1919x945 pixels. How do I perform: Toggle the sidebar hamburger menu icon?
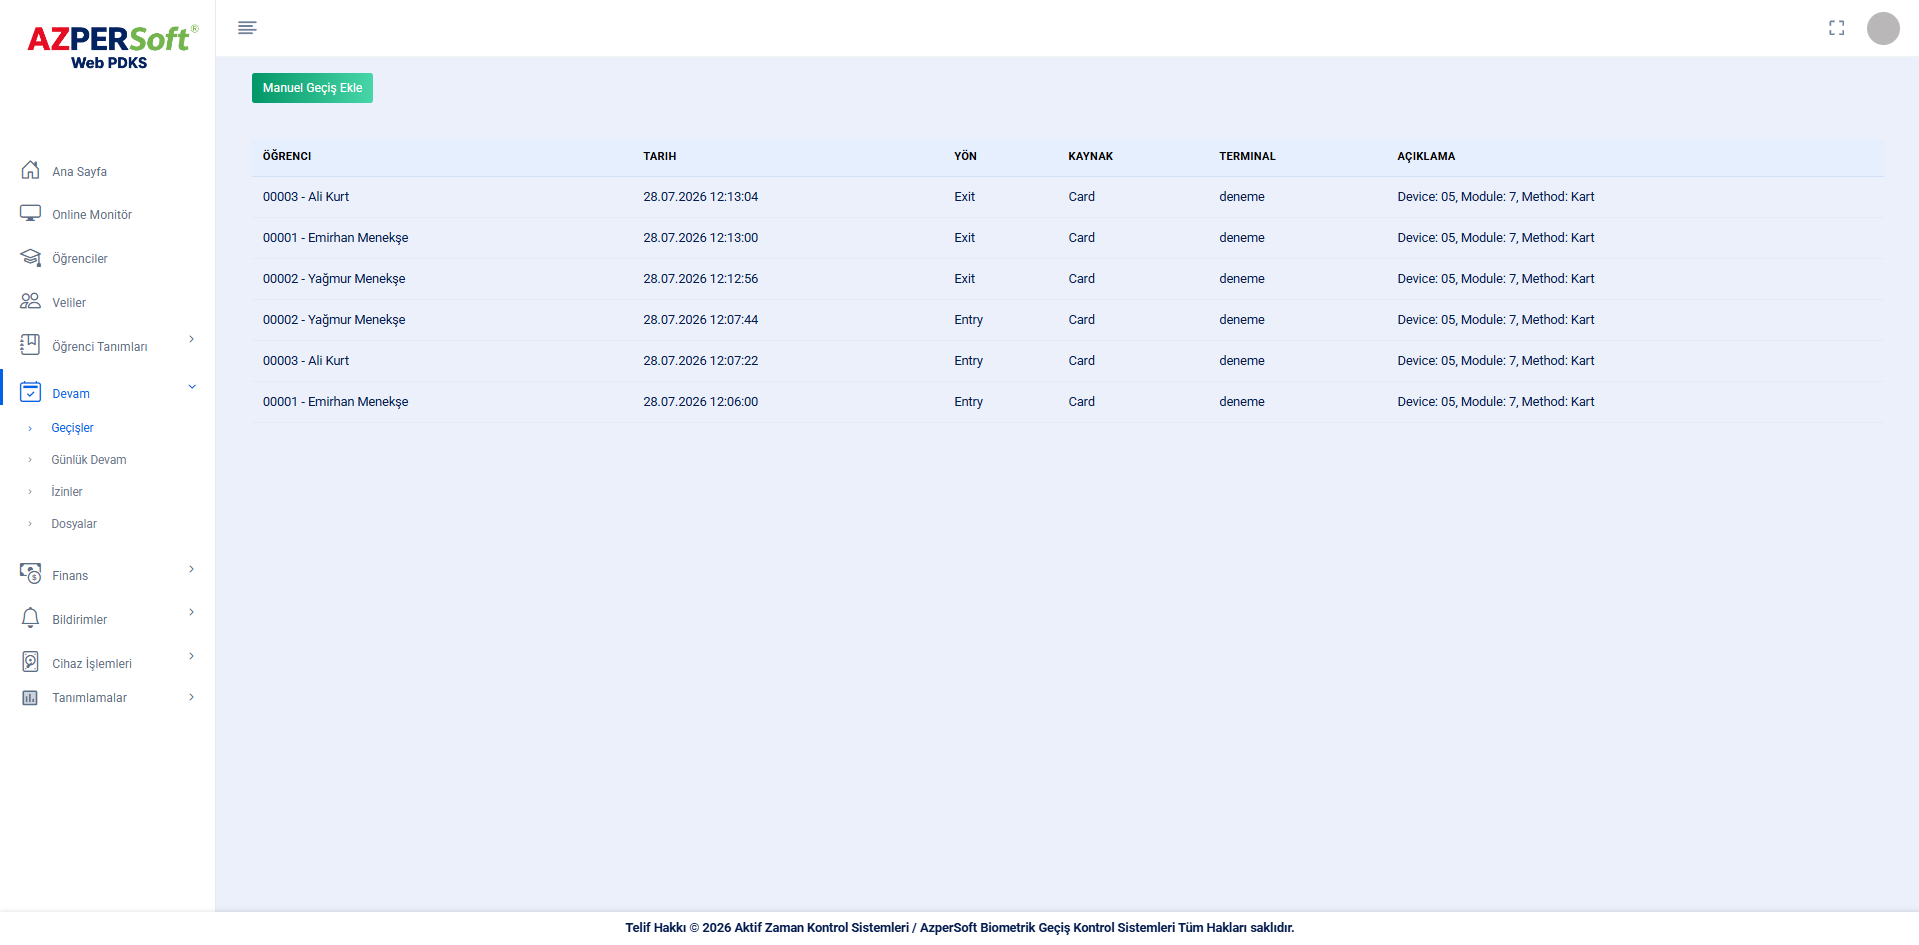click(x=247, y=28)
